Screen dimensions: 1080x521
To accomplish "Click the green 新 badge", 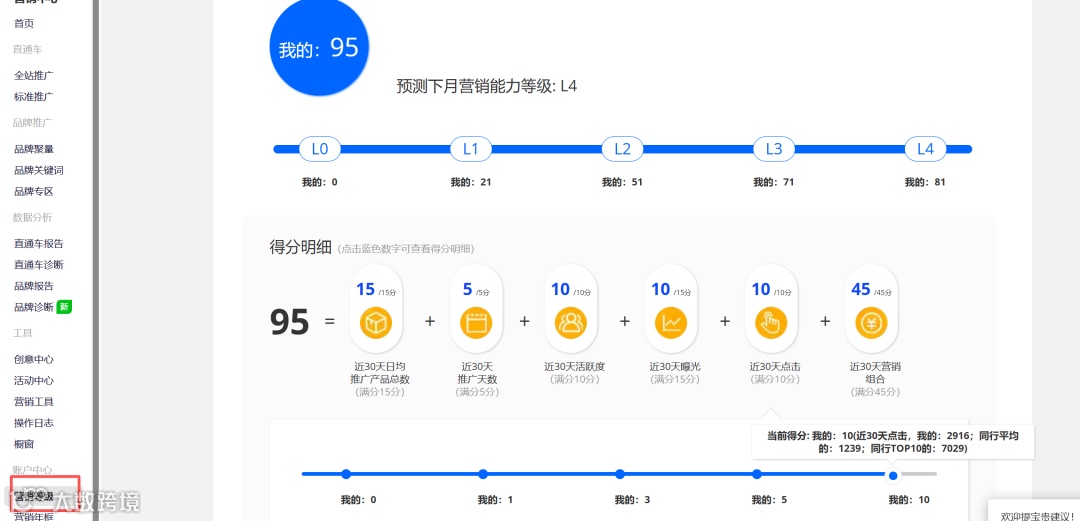I will coord(64,307).
